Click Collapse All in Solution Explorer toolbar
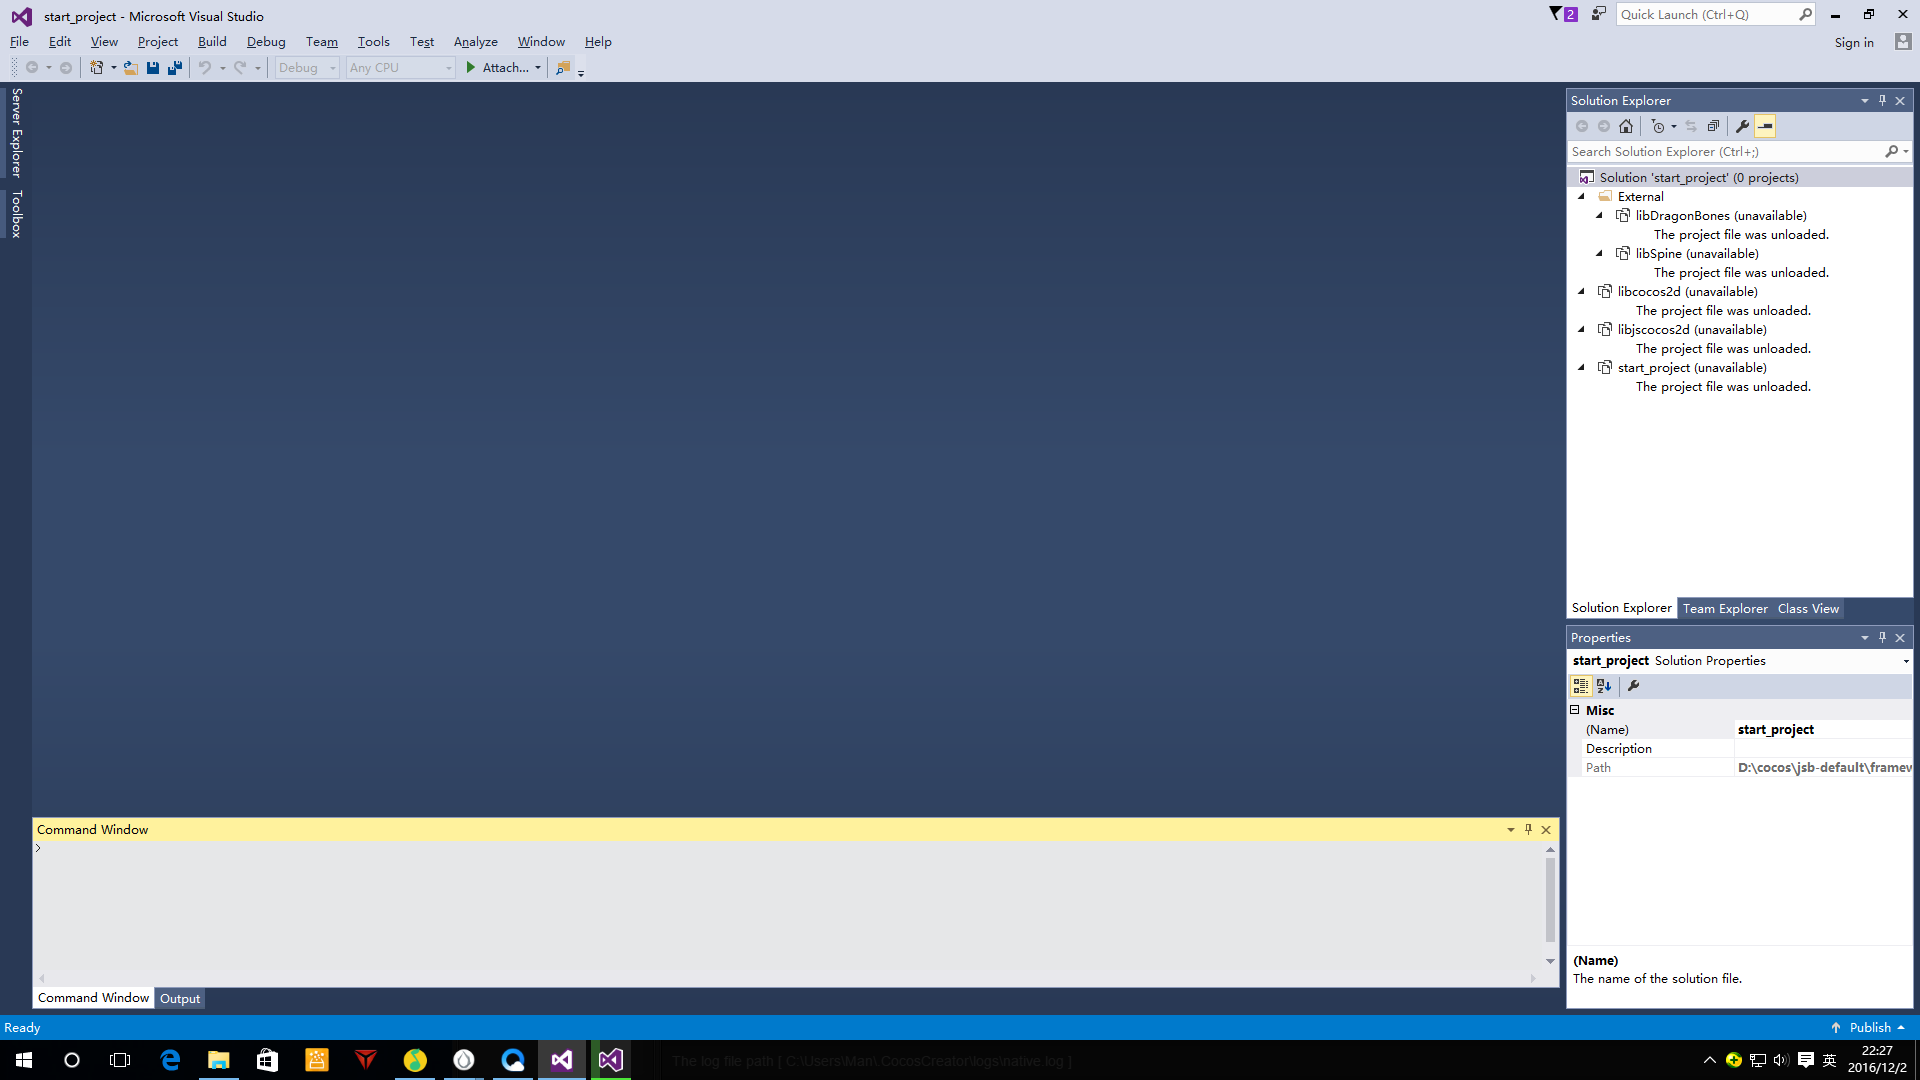 coord(1713,126)
